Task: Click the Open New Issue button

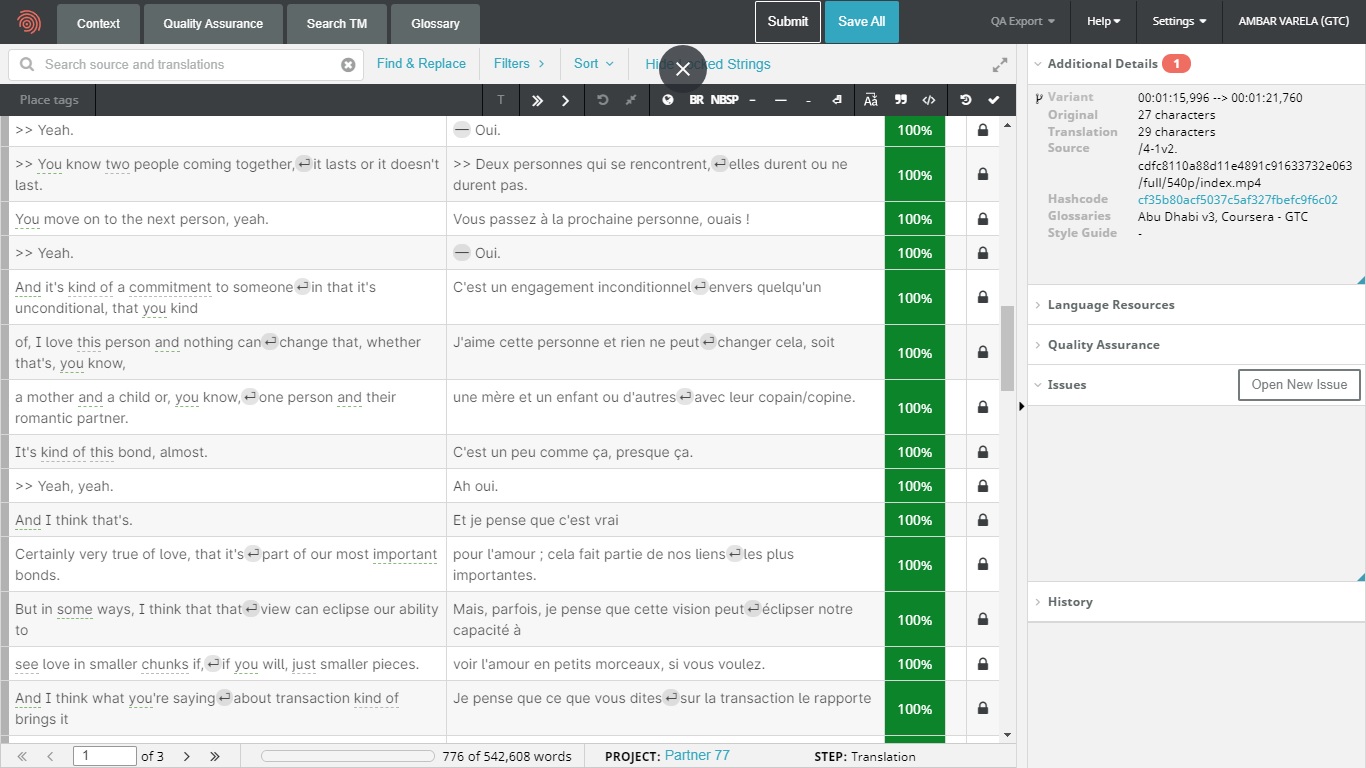Action: [1298, 385]
